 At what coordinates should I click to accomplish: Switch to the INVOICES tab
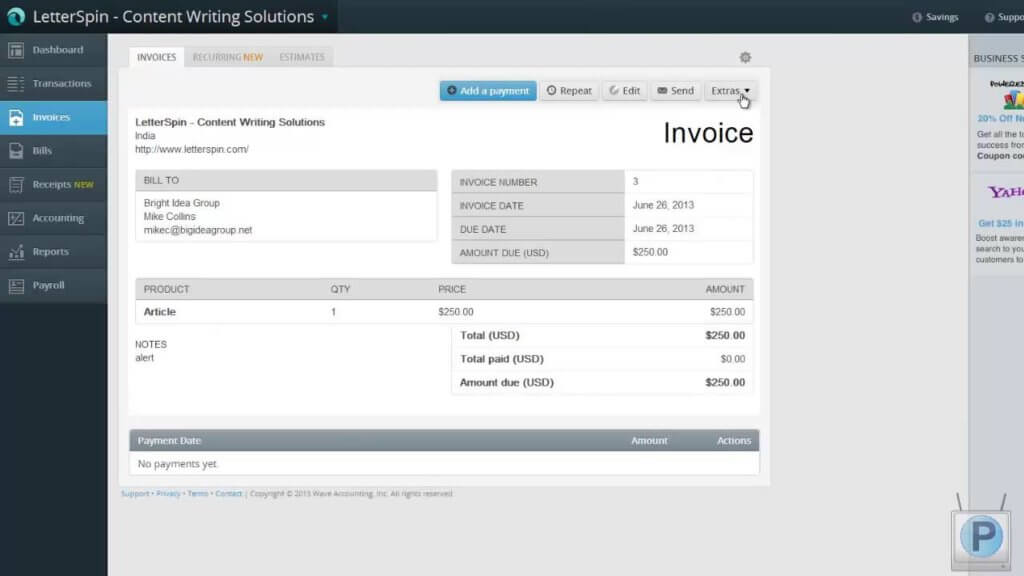click(156, 57)
